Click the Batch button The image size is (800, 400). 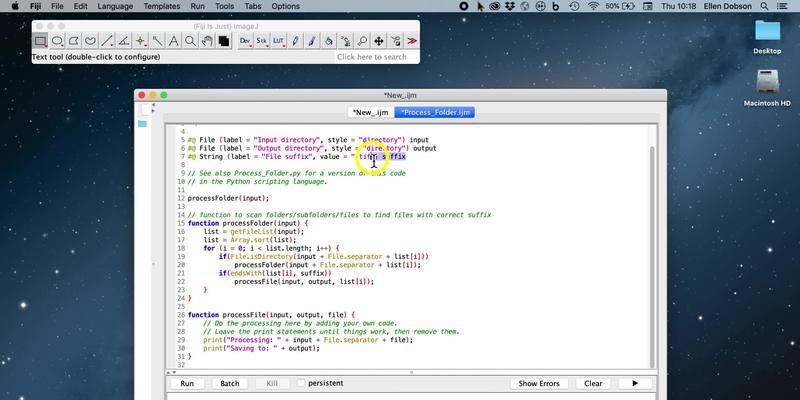[230, 383]
